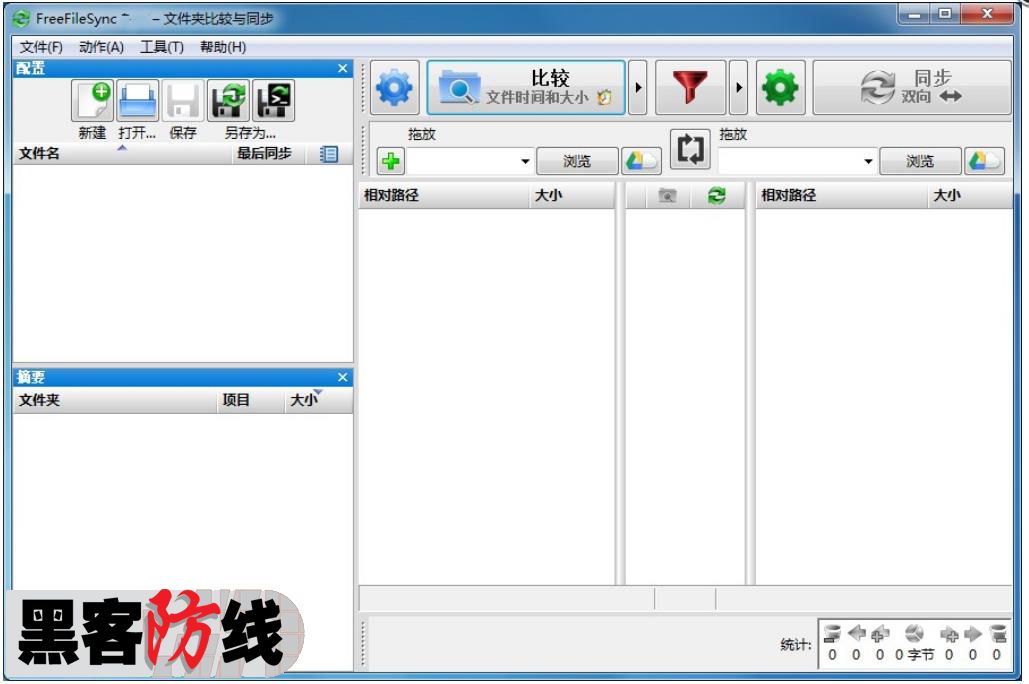
Task: Click FreeFileSync title bar app icon
Action: pyautogui.click(x=22, y=18)
